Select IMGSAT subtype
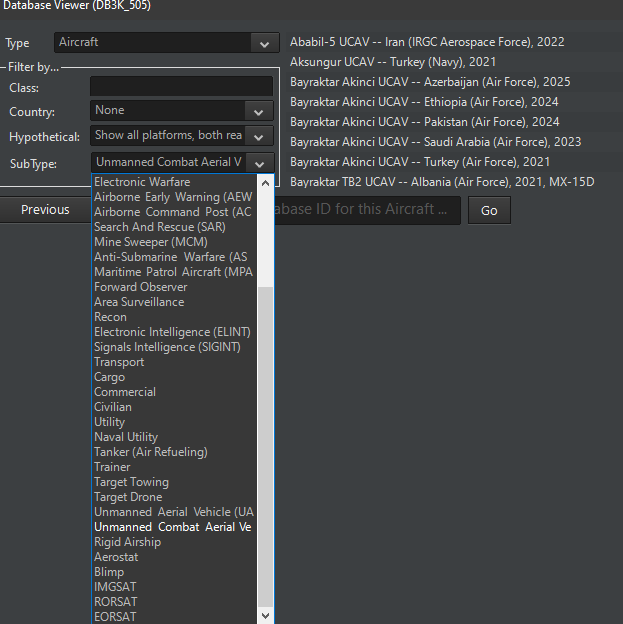The width and height of the screenshot is (623, 624). [x=174, y=587]
